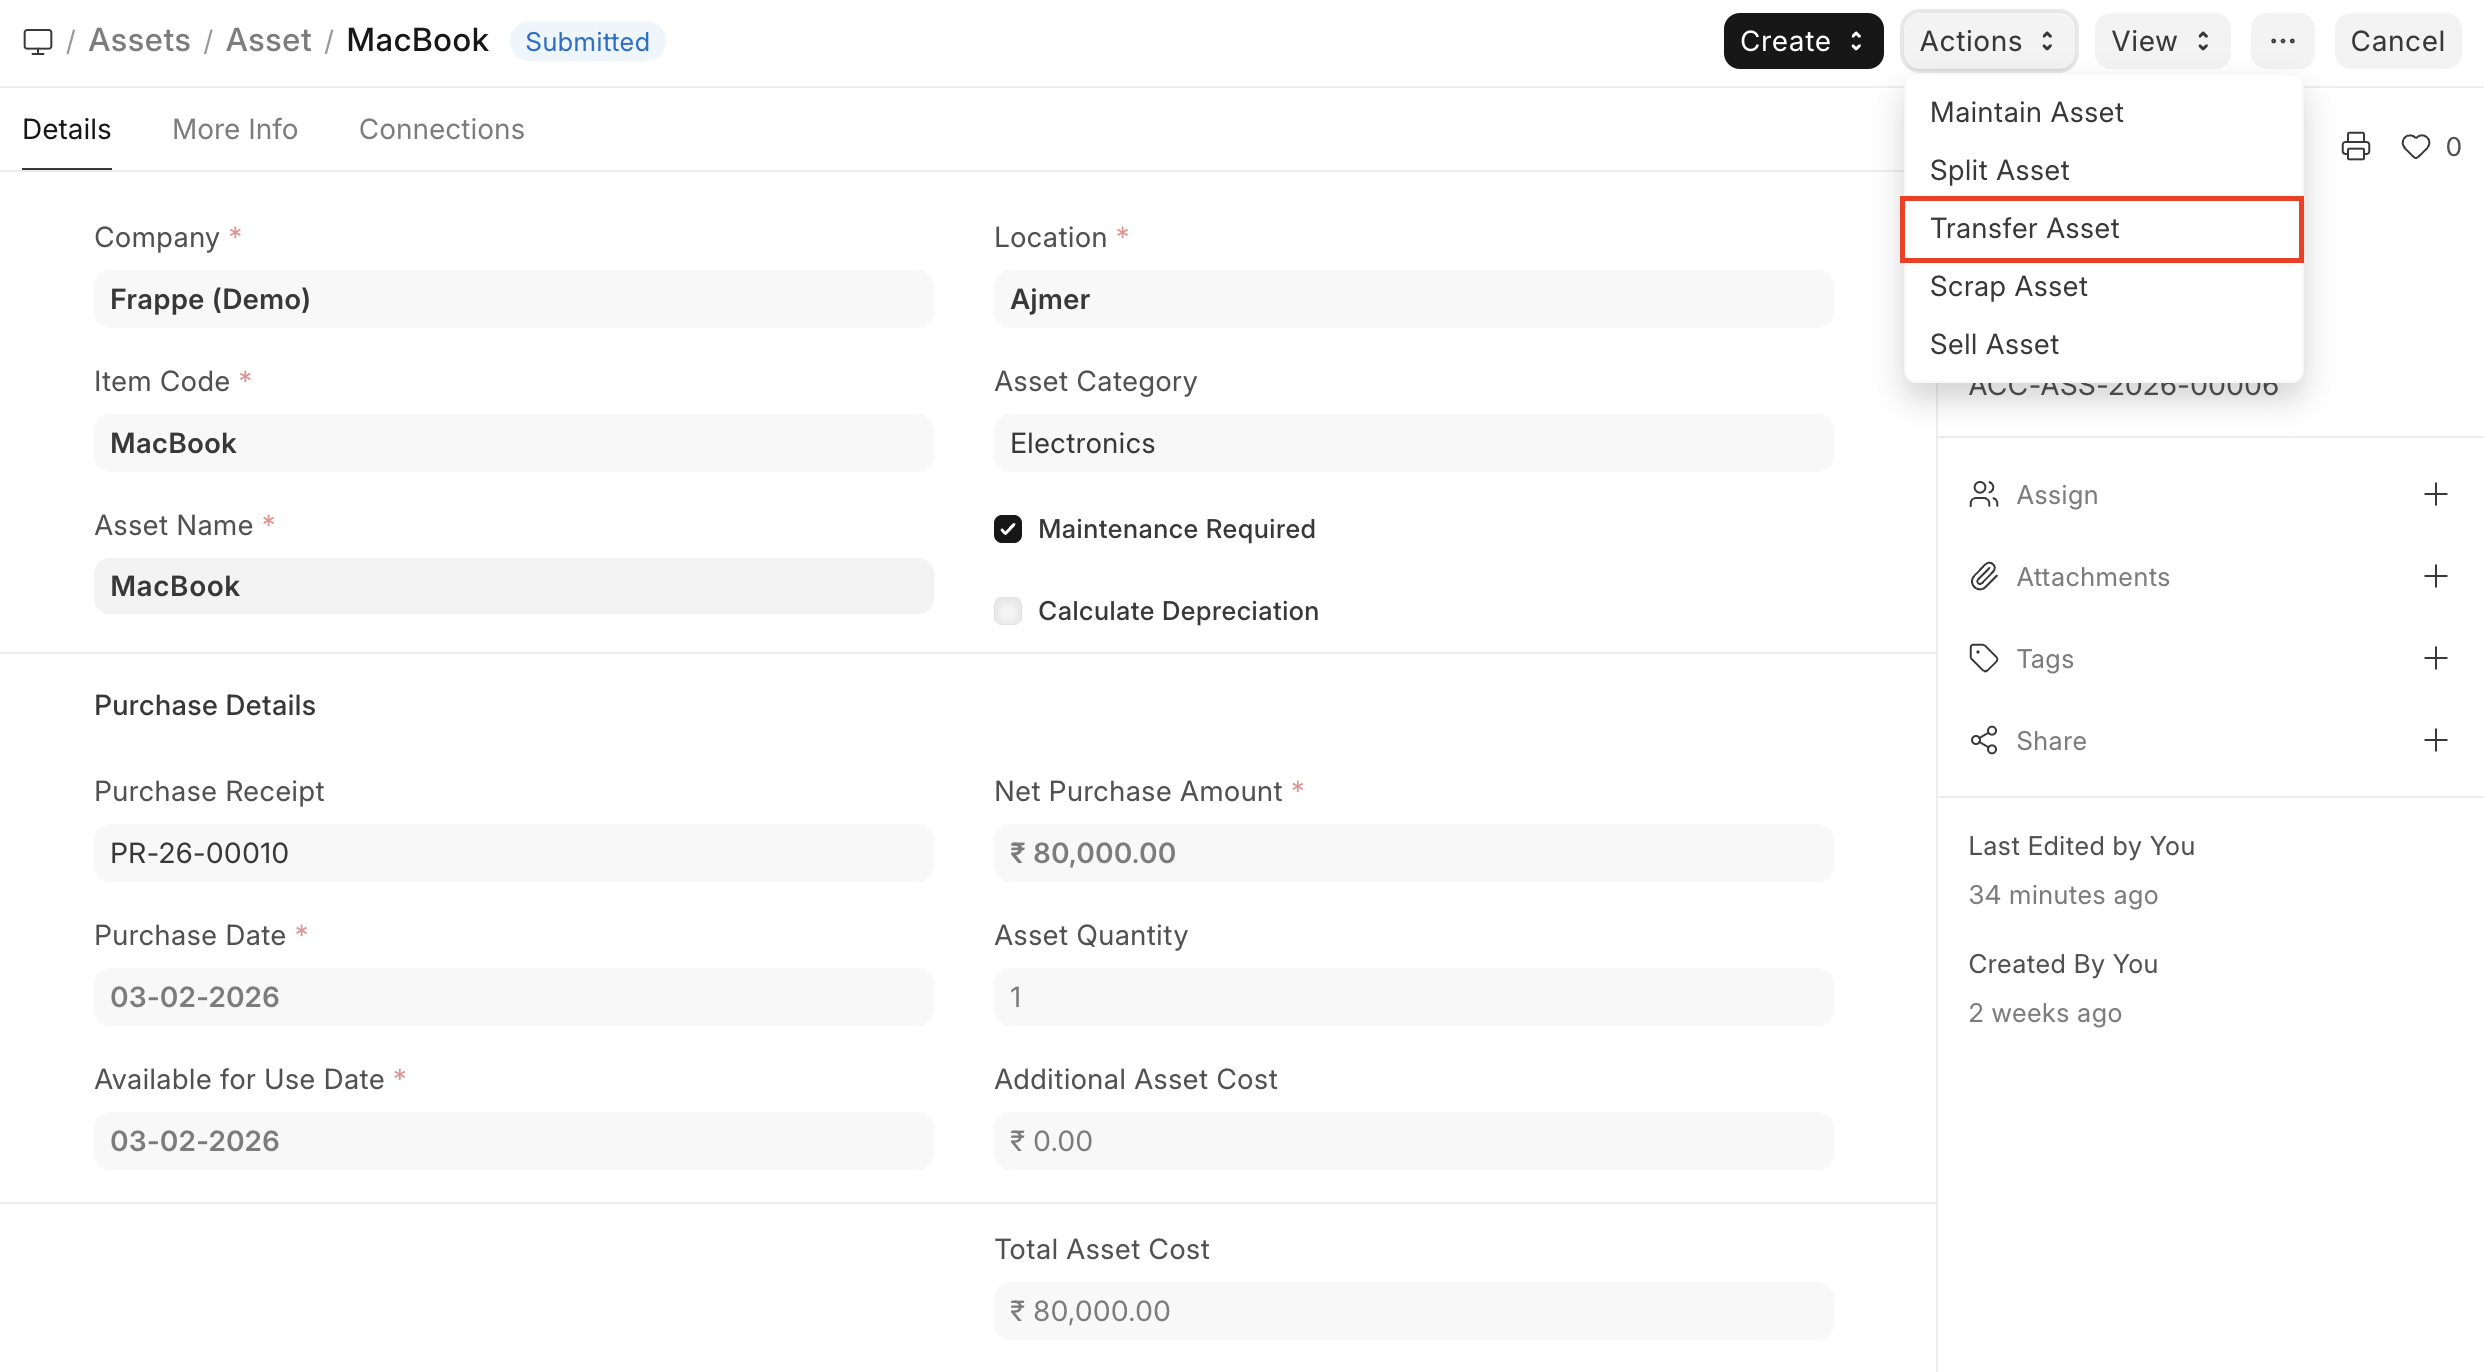The height and width of the screenshot is (1372, 2484).
Task: Click the Net Purchase Amount field
Action: (1414, 853)
